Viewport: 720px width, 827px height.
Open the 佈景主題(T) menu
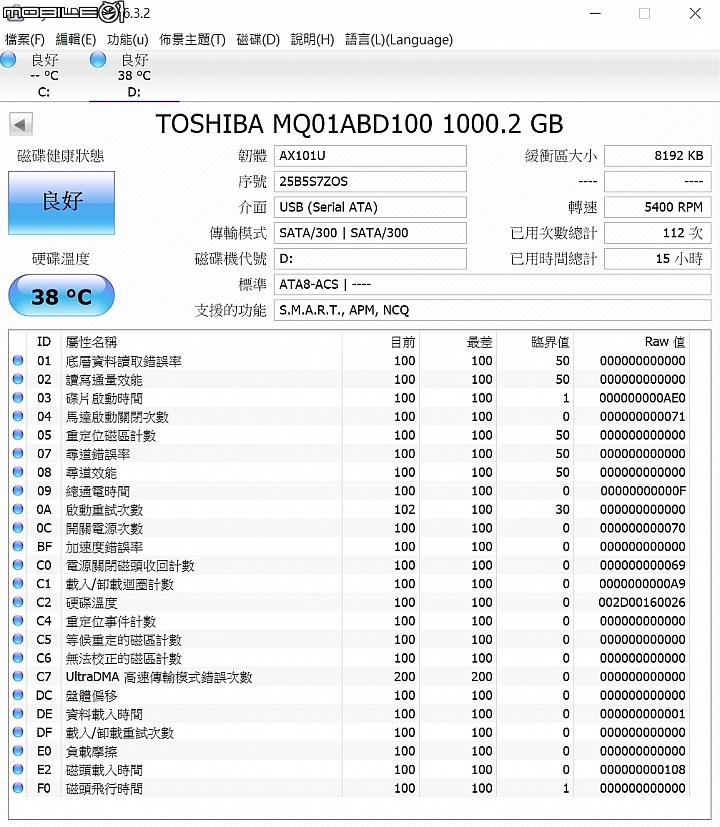pos(193,40)
